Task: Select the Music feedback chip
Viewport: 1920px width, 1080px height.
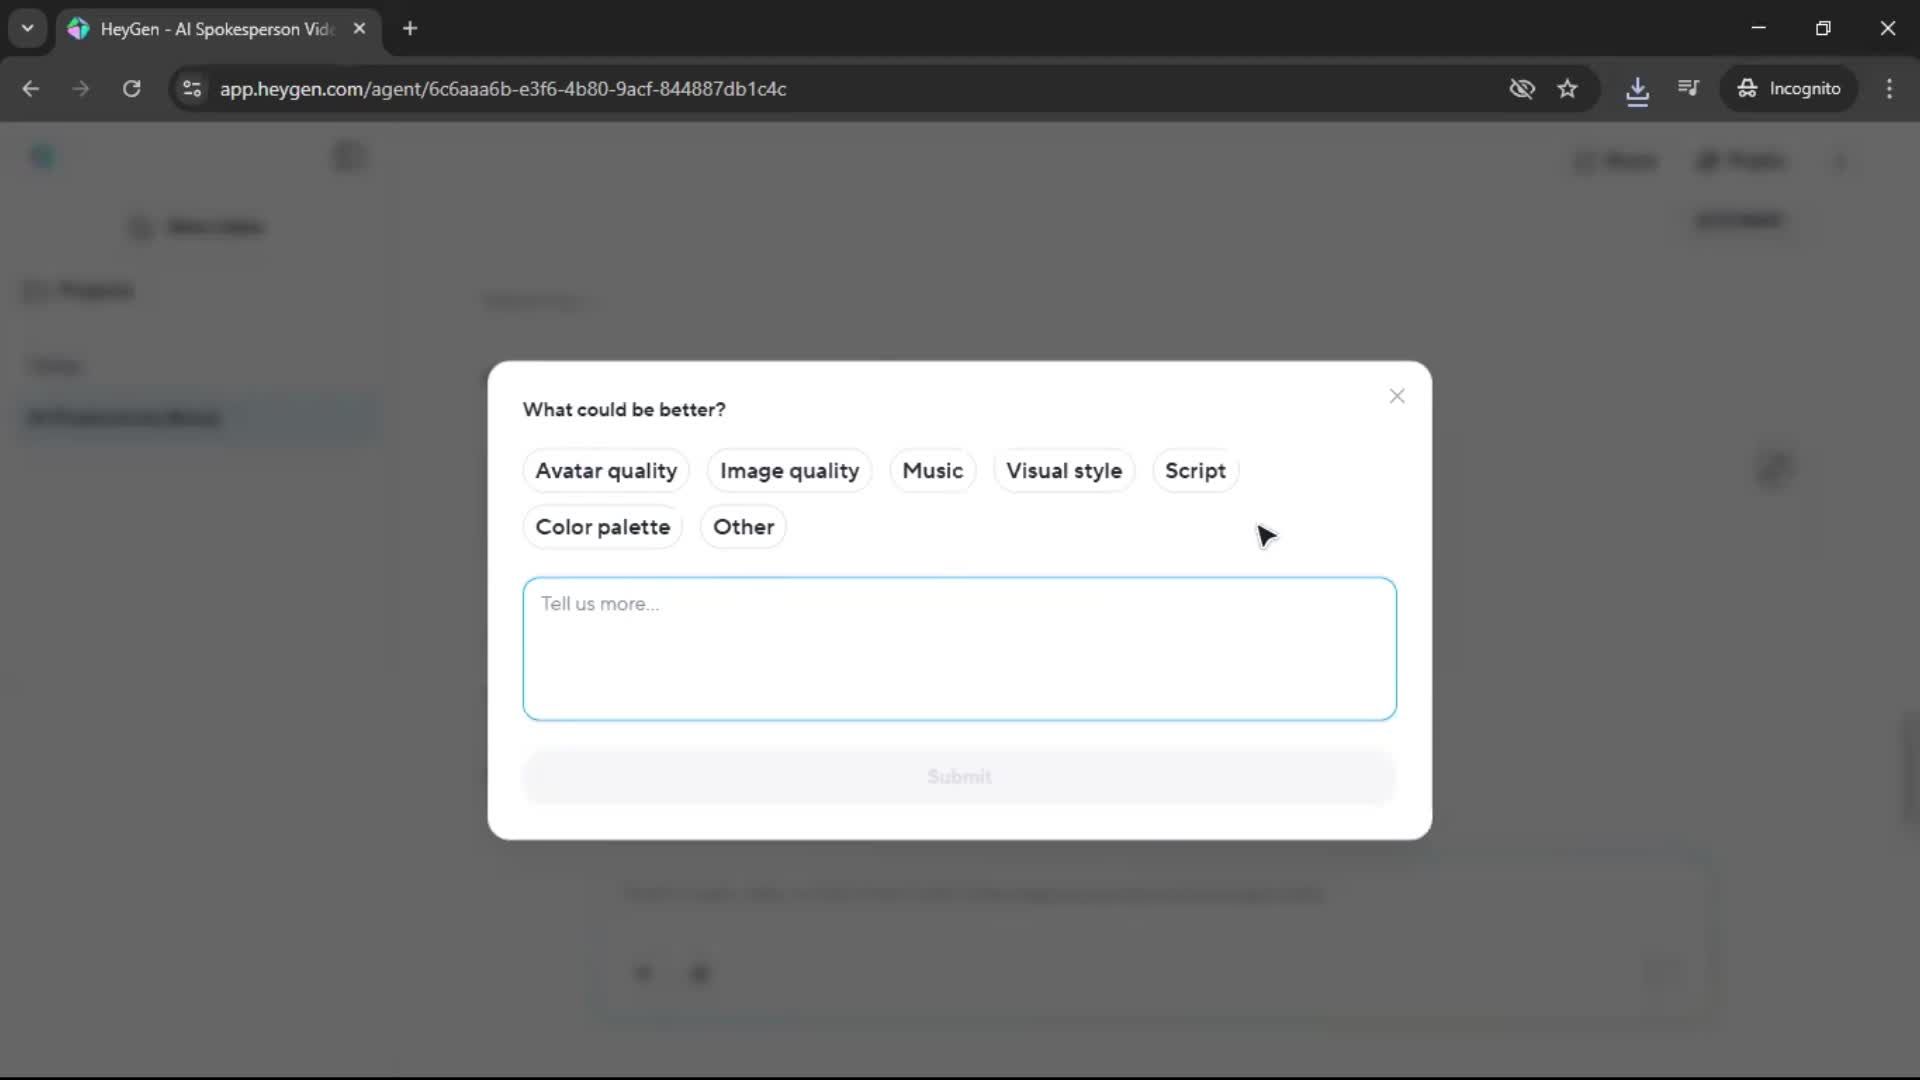Action: [x=932, y=471]
